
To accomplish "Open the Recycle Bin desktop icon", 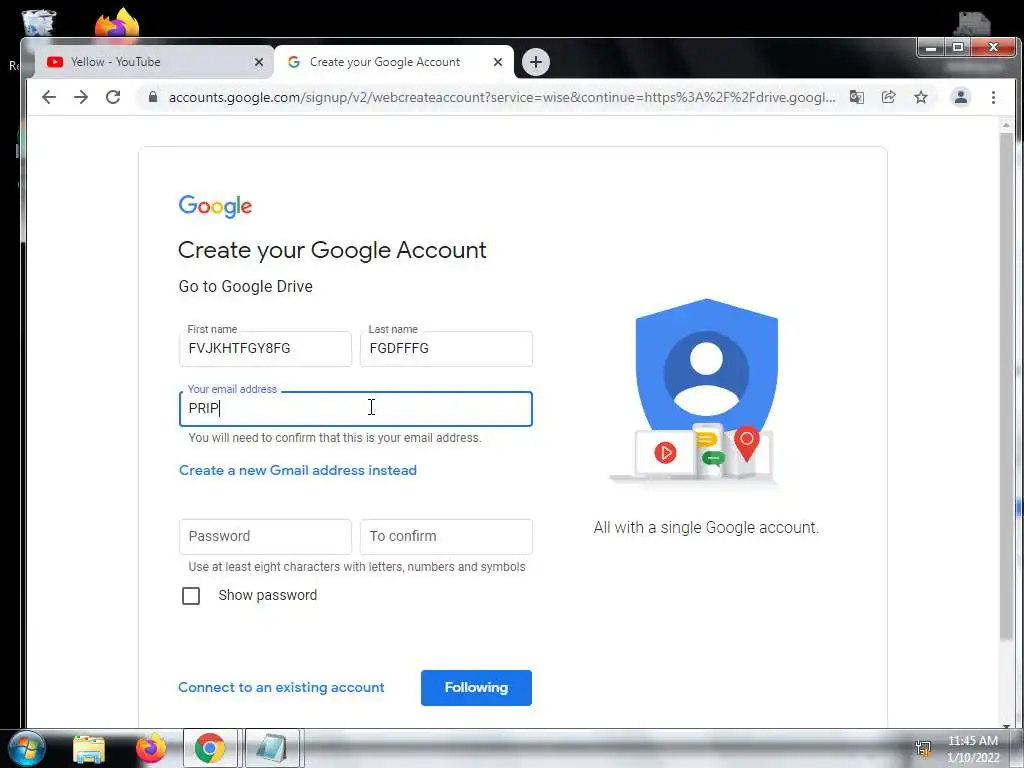I will 39,22.
